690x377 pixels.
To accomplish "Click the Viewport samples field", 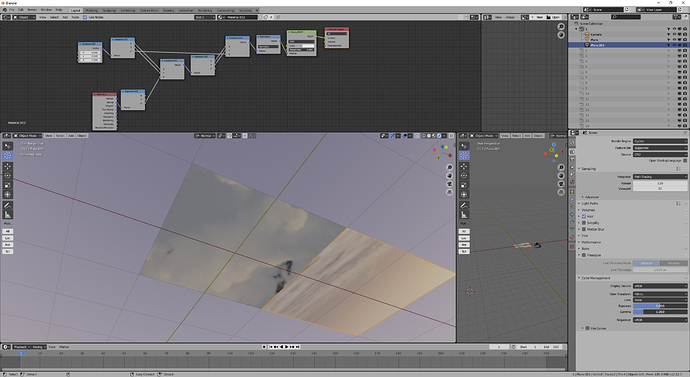I will 660,188.
